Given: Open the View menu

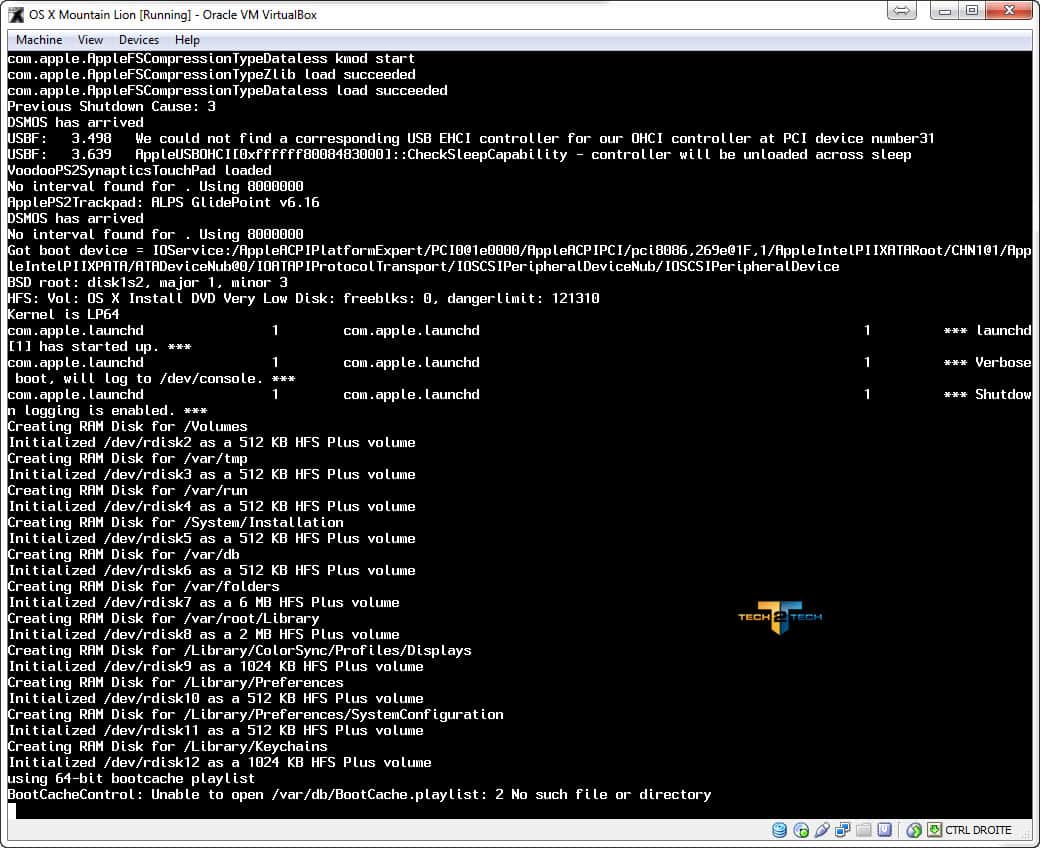Looking at the screenshot, I should (90, 40).
